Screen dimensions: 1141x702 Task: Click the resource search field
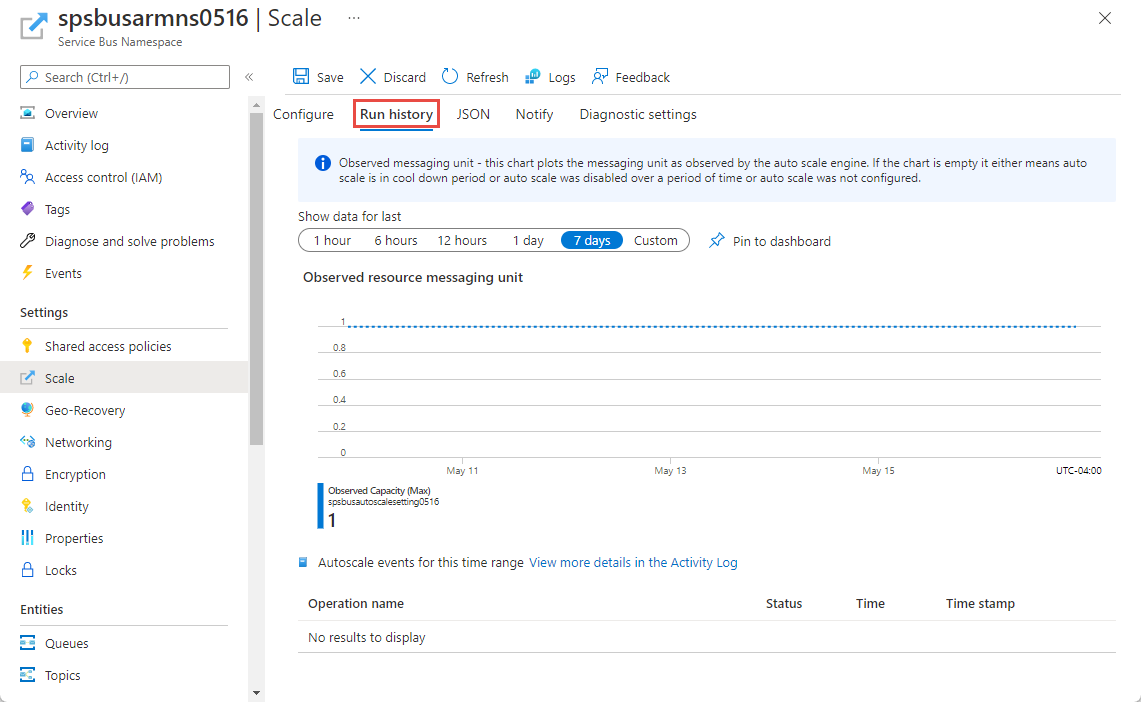click(124, 76)
